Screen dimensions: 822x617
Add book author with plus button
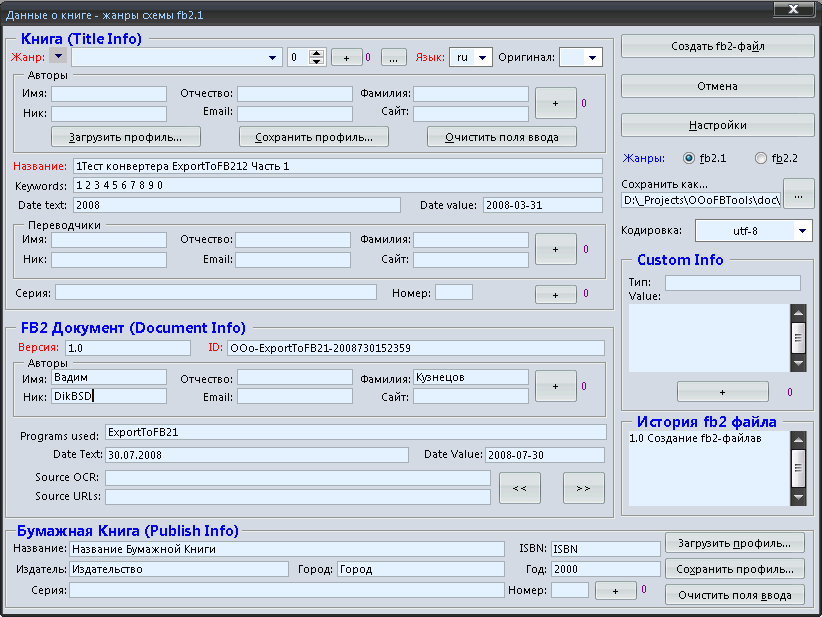555,102
